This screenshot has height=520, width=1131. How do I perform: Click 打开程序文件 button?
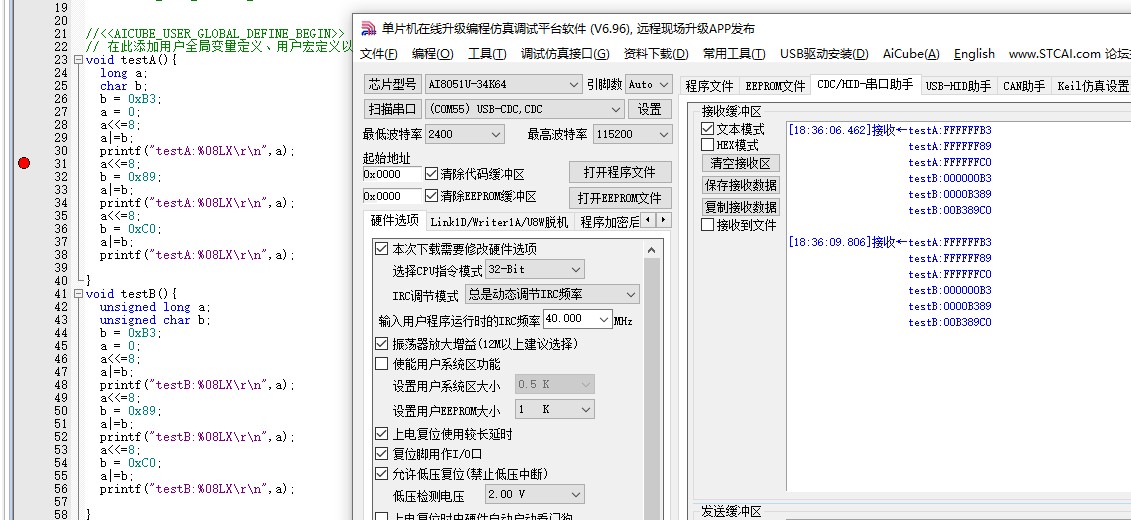(620, 172)
